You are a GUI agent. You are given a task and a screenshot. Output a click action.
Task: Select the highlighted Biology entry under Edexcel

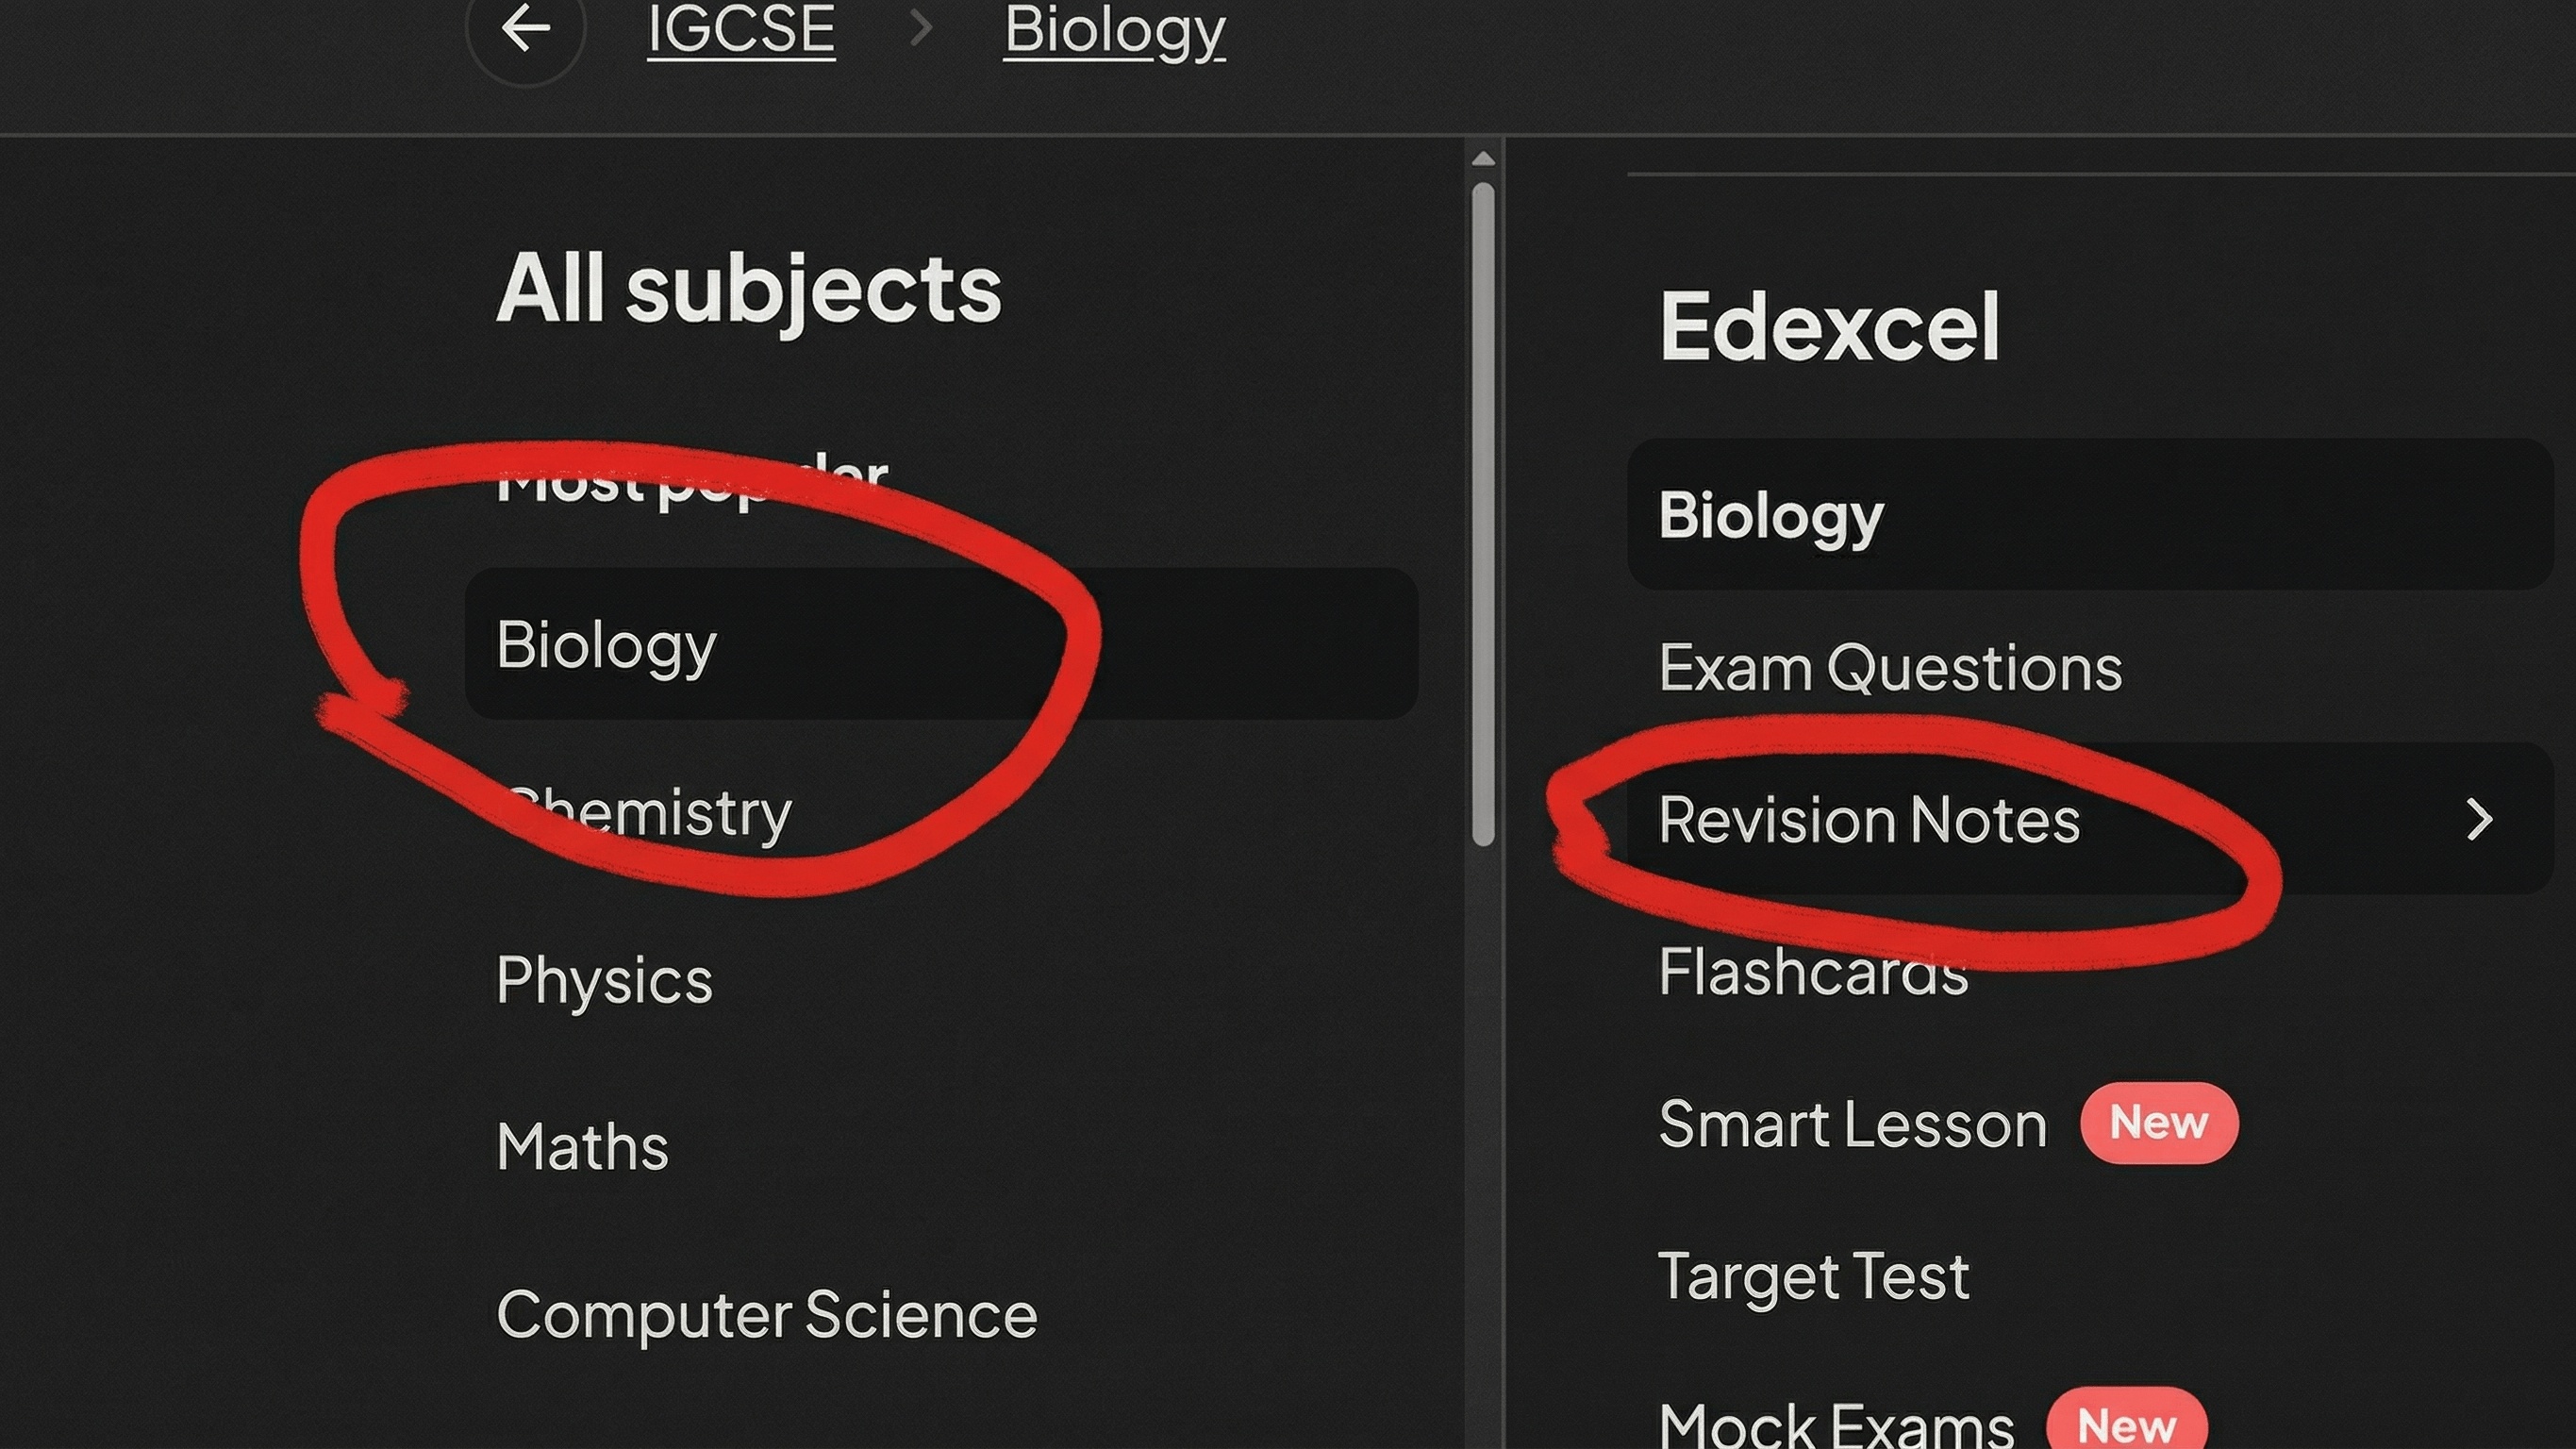[x=1770, y=516]
